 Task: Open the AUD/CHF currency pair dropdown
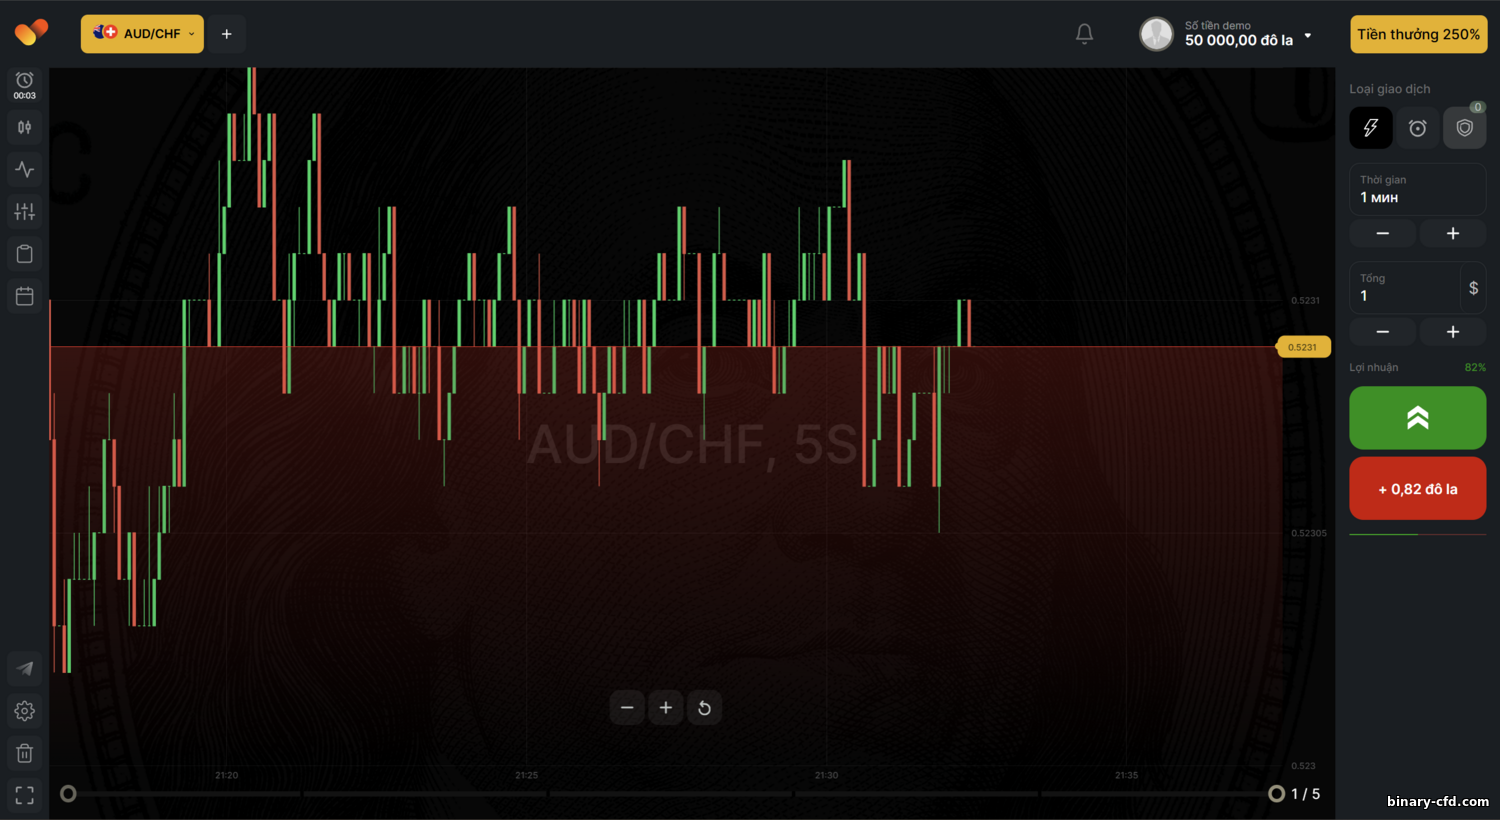click(x=141, y=33)
